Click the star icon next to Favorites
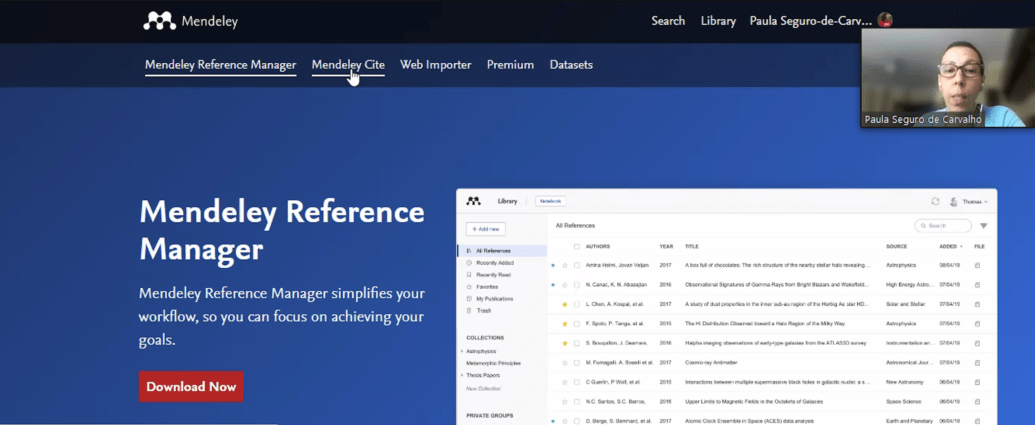1035x425 pixels. pyautogui.click(x=469, y=287)
